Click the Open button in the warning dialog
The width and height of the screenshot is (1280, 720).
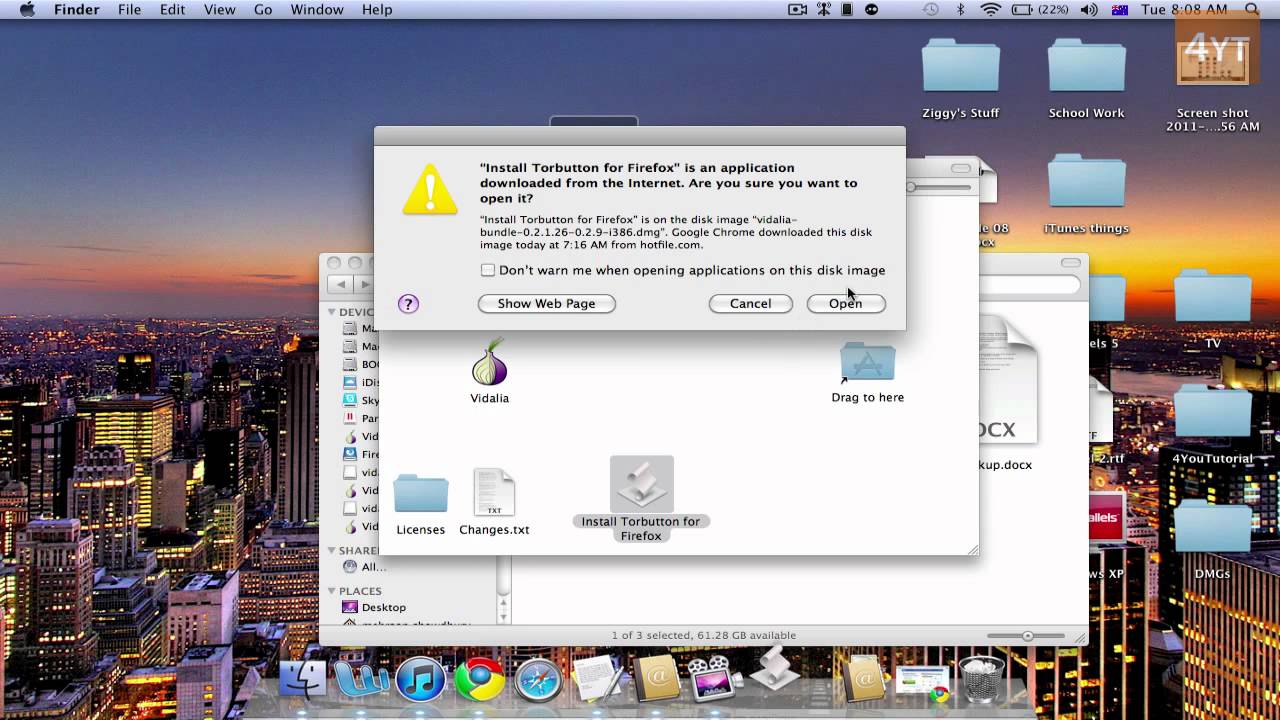click(846, 303)
